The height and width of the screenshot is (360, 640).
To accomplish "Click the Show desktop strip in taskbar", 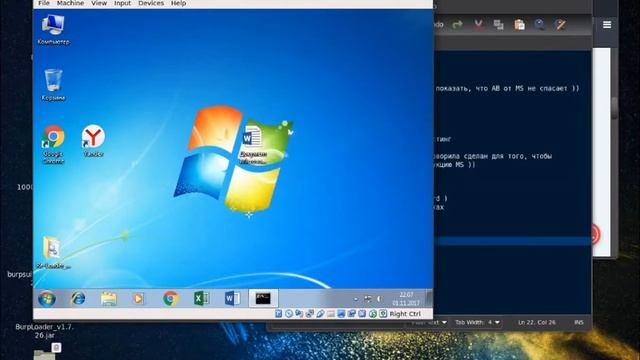I will 429,299.
